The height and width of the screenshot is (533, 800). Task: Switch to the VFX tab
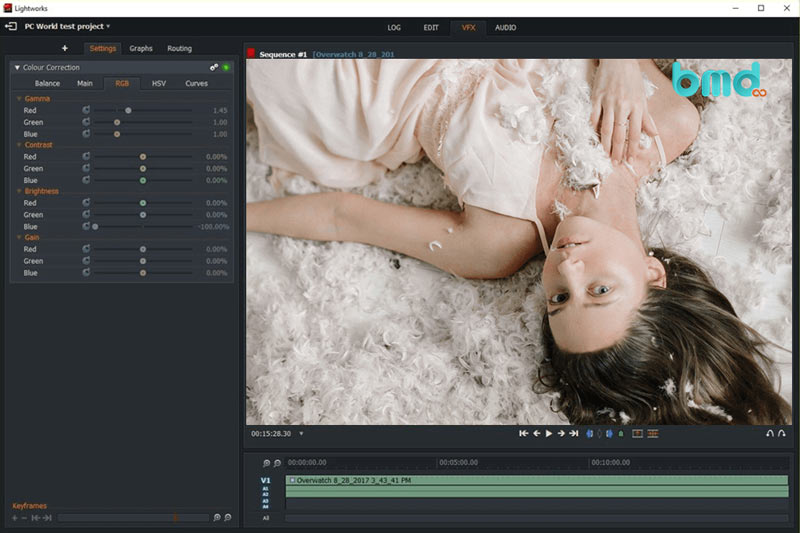tap(468, 28)
